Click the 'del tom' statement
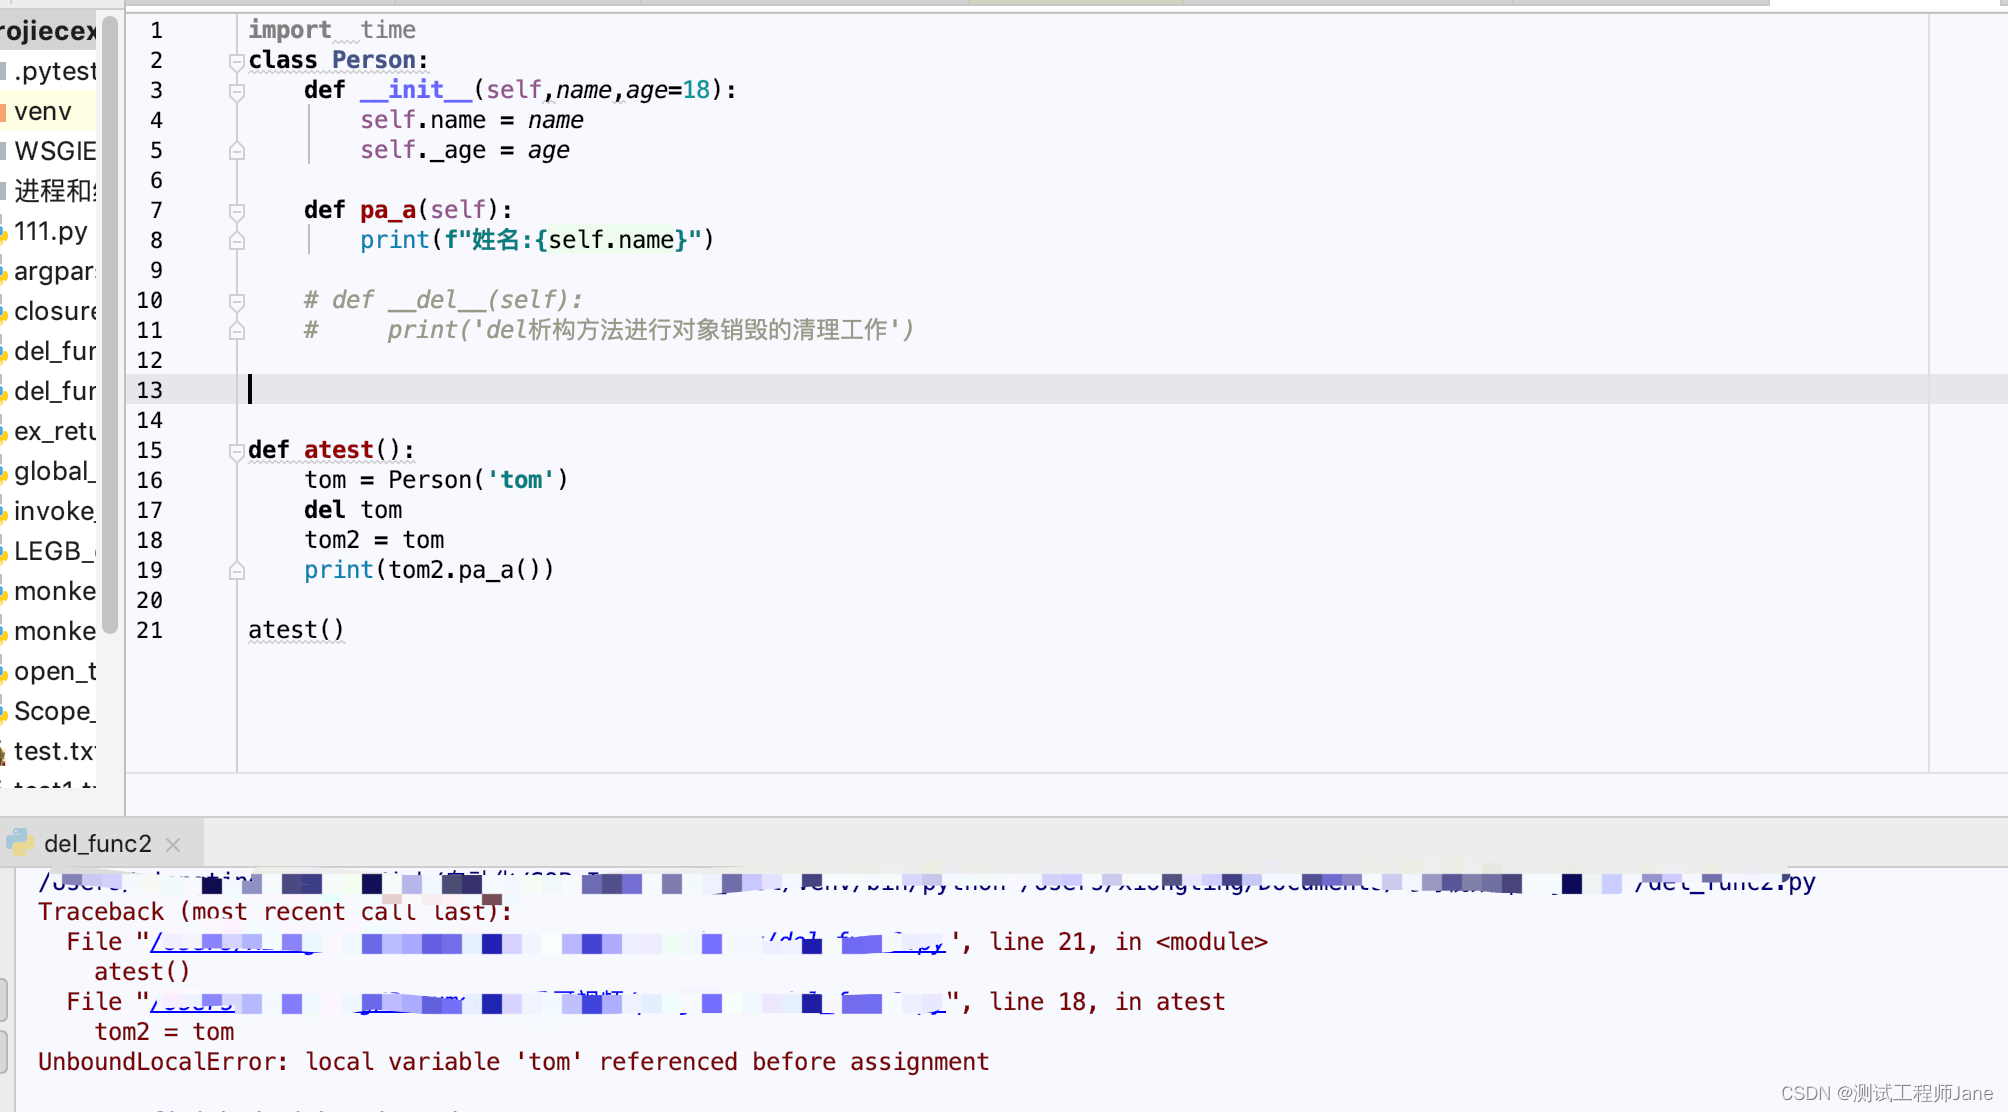Screen dimensions: 2008x1112 tap(353, 510)
